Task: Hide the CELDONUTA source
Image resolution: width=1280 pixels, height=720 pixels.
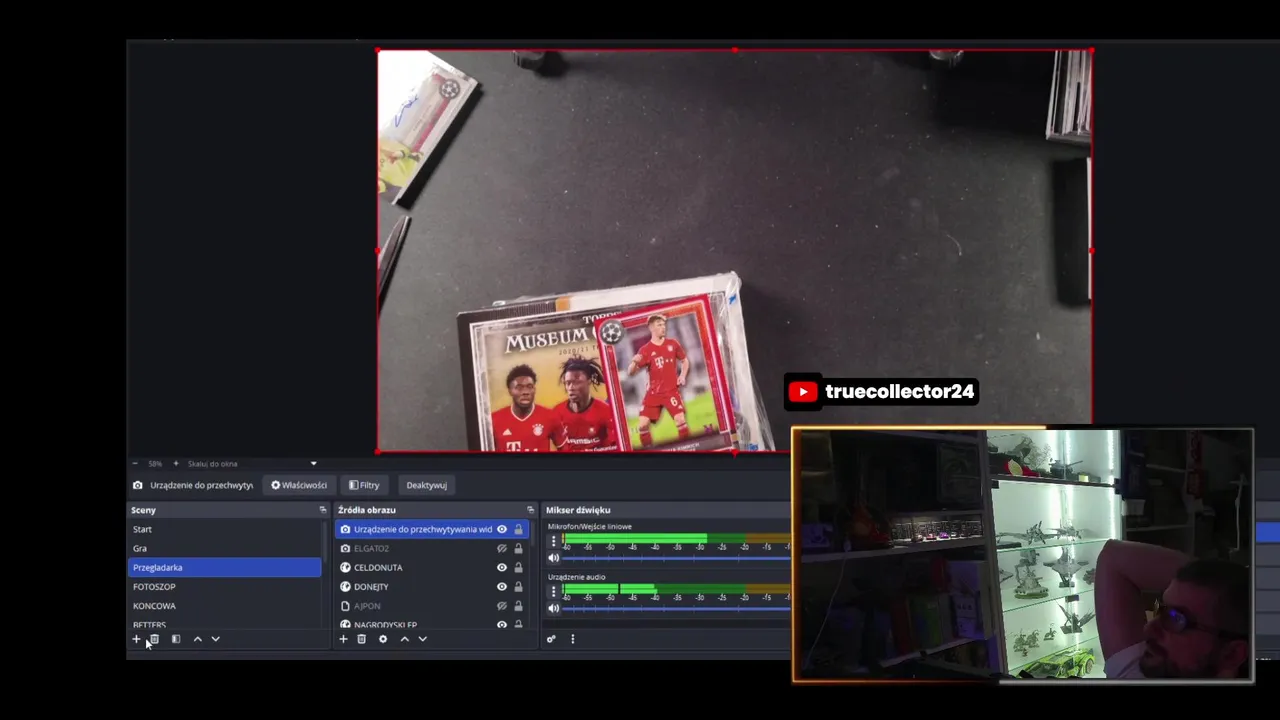Action: [502, 567]
